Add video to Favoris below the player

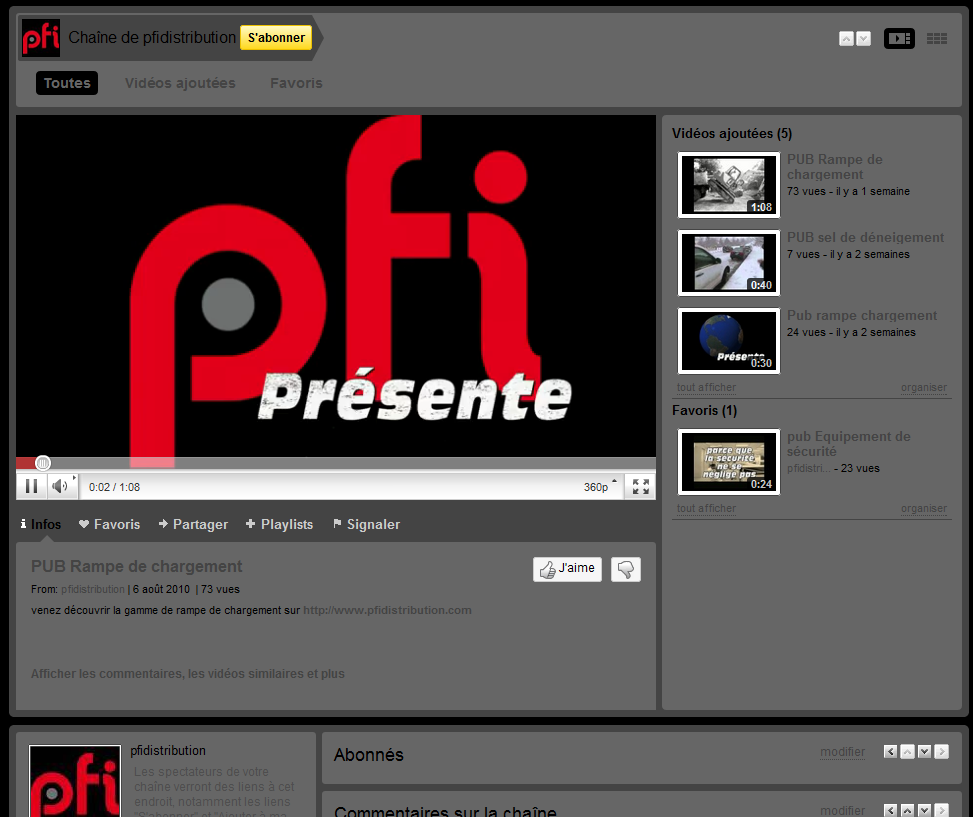click(109, 524)
